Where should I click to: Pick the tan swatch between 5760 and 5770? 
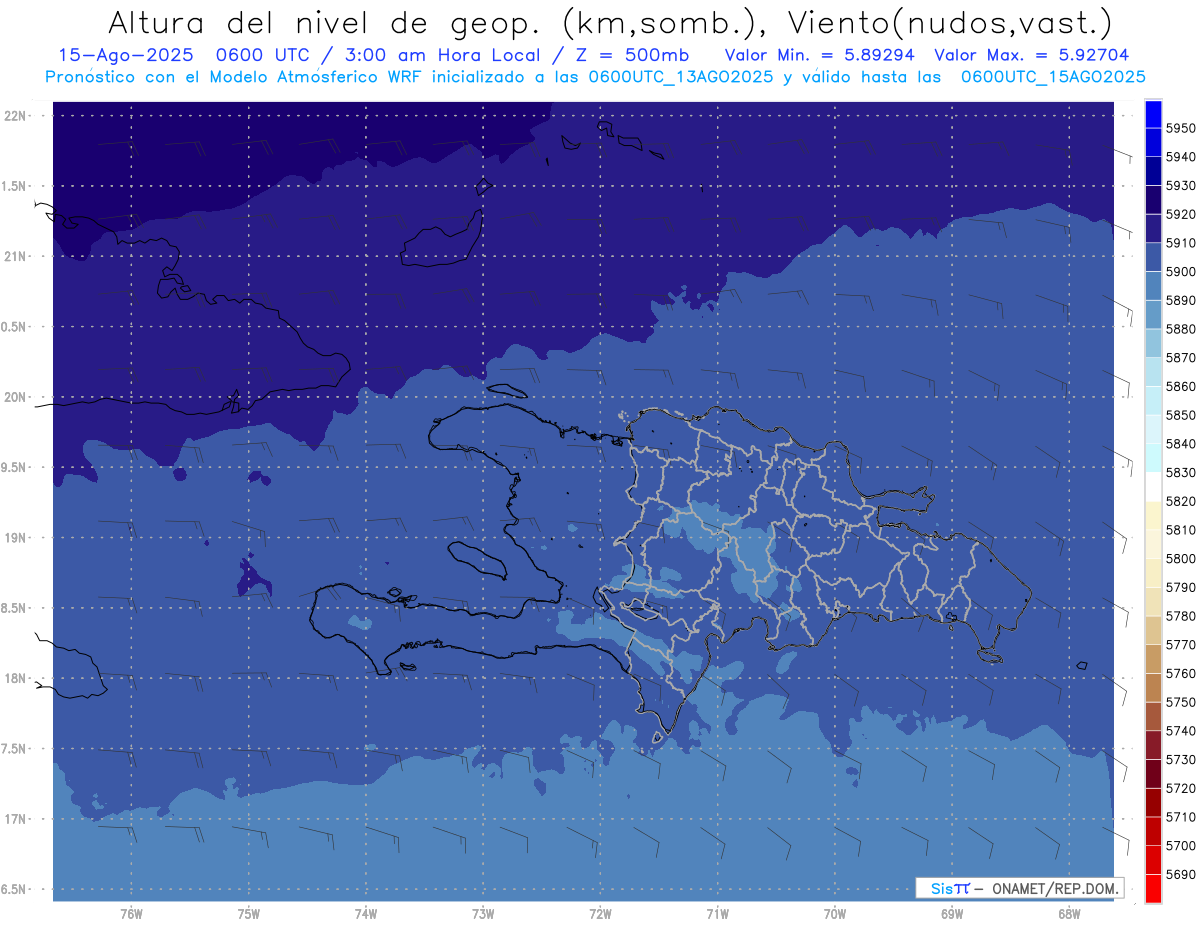point(1153,659)
